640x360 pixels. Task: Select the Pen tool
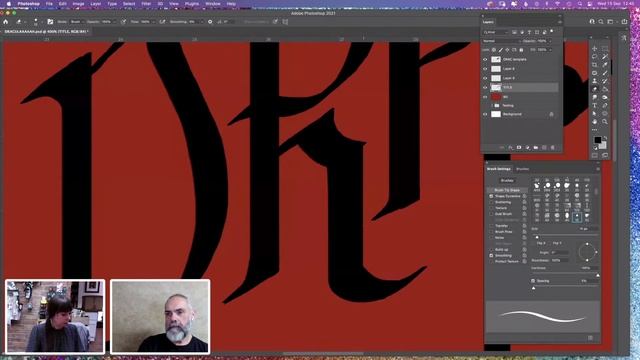(x=605, y=105)
